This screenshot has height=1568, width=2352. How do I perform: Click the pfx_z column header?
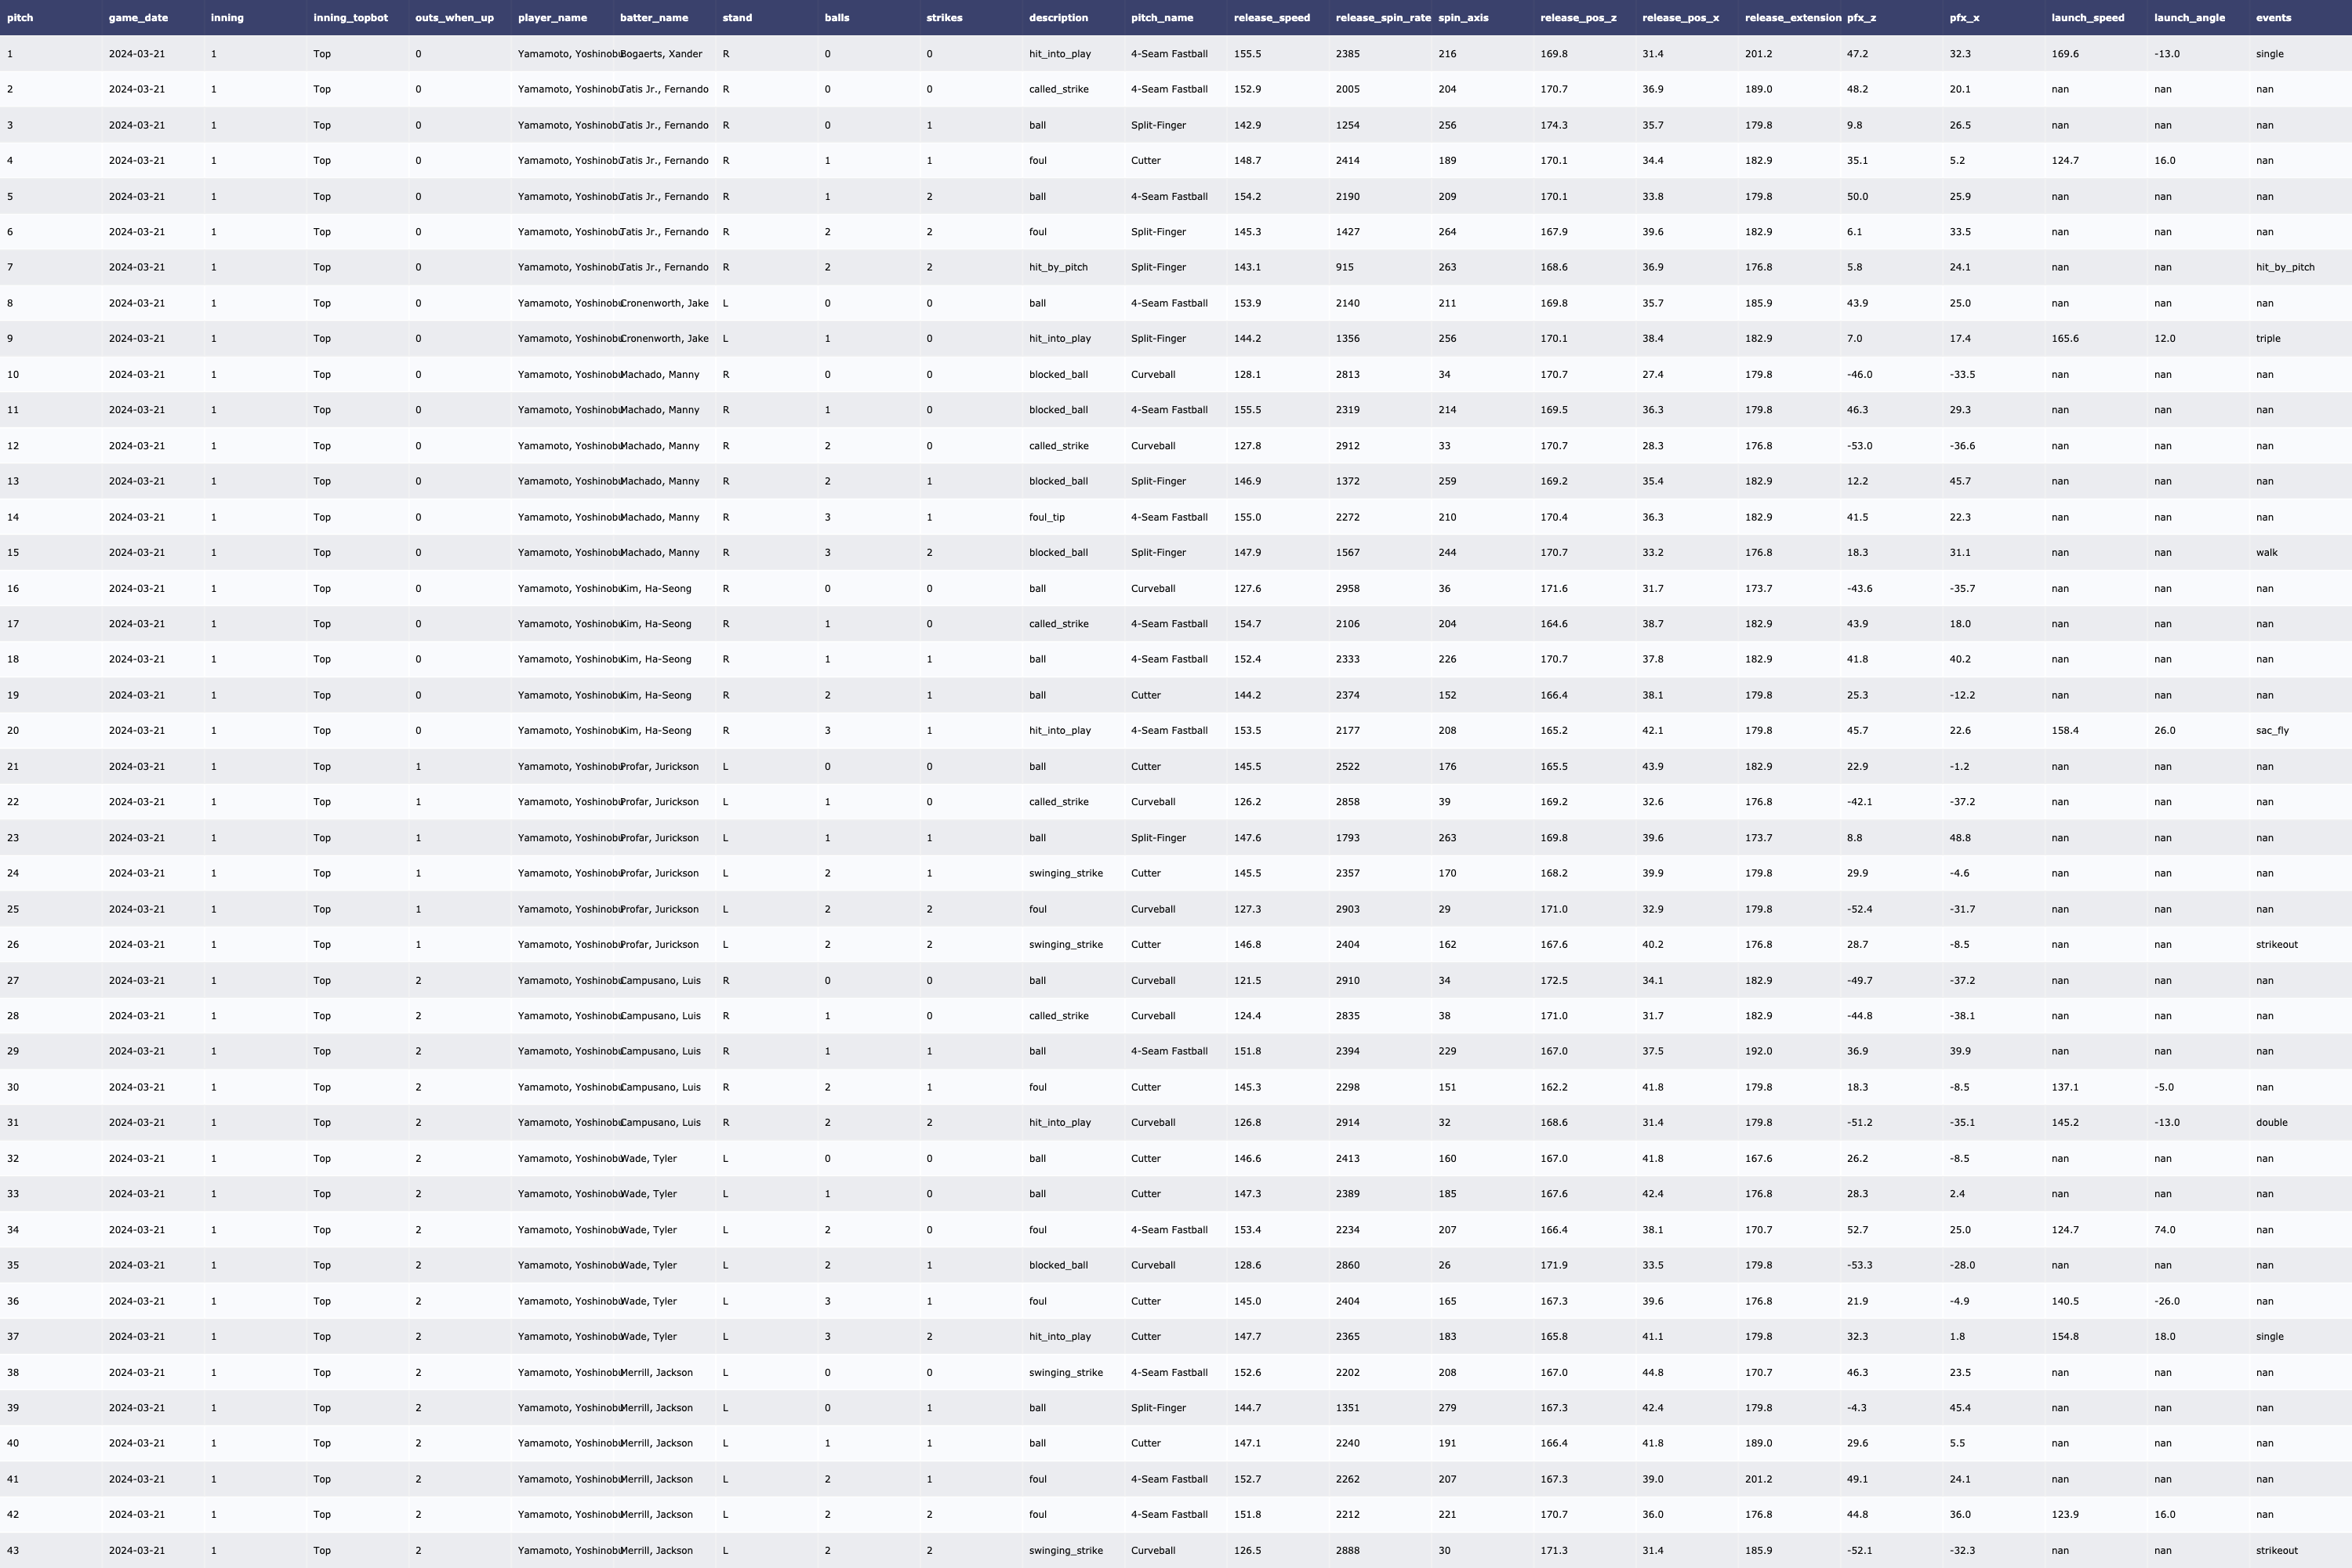pyautogui.click(x=1861, y=18)
